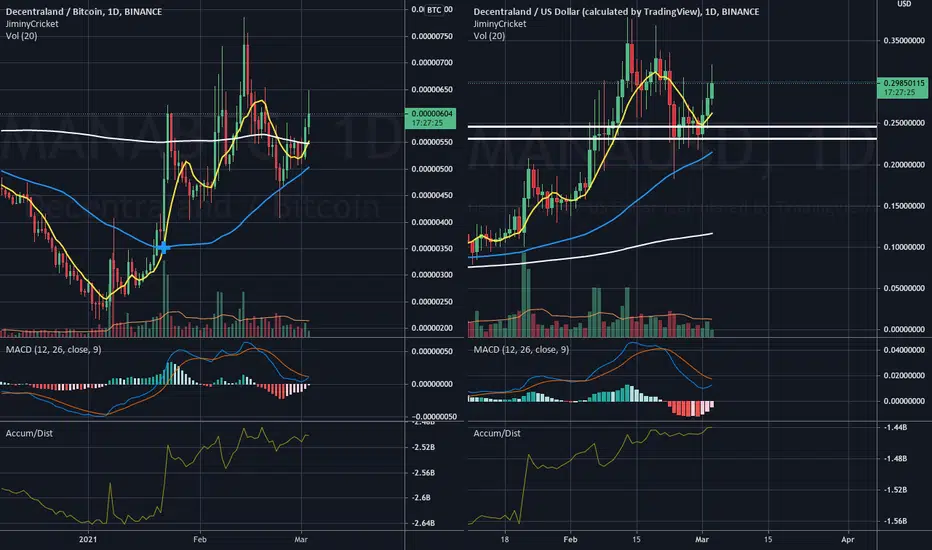The image size is (932, 550).
Task: Select the upper white horizontal line on USD chart
Action: pos(672,127)
